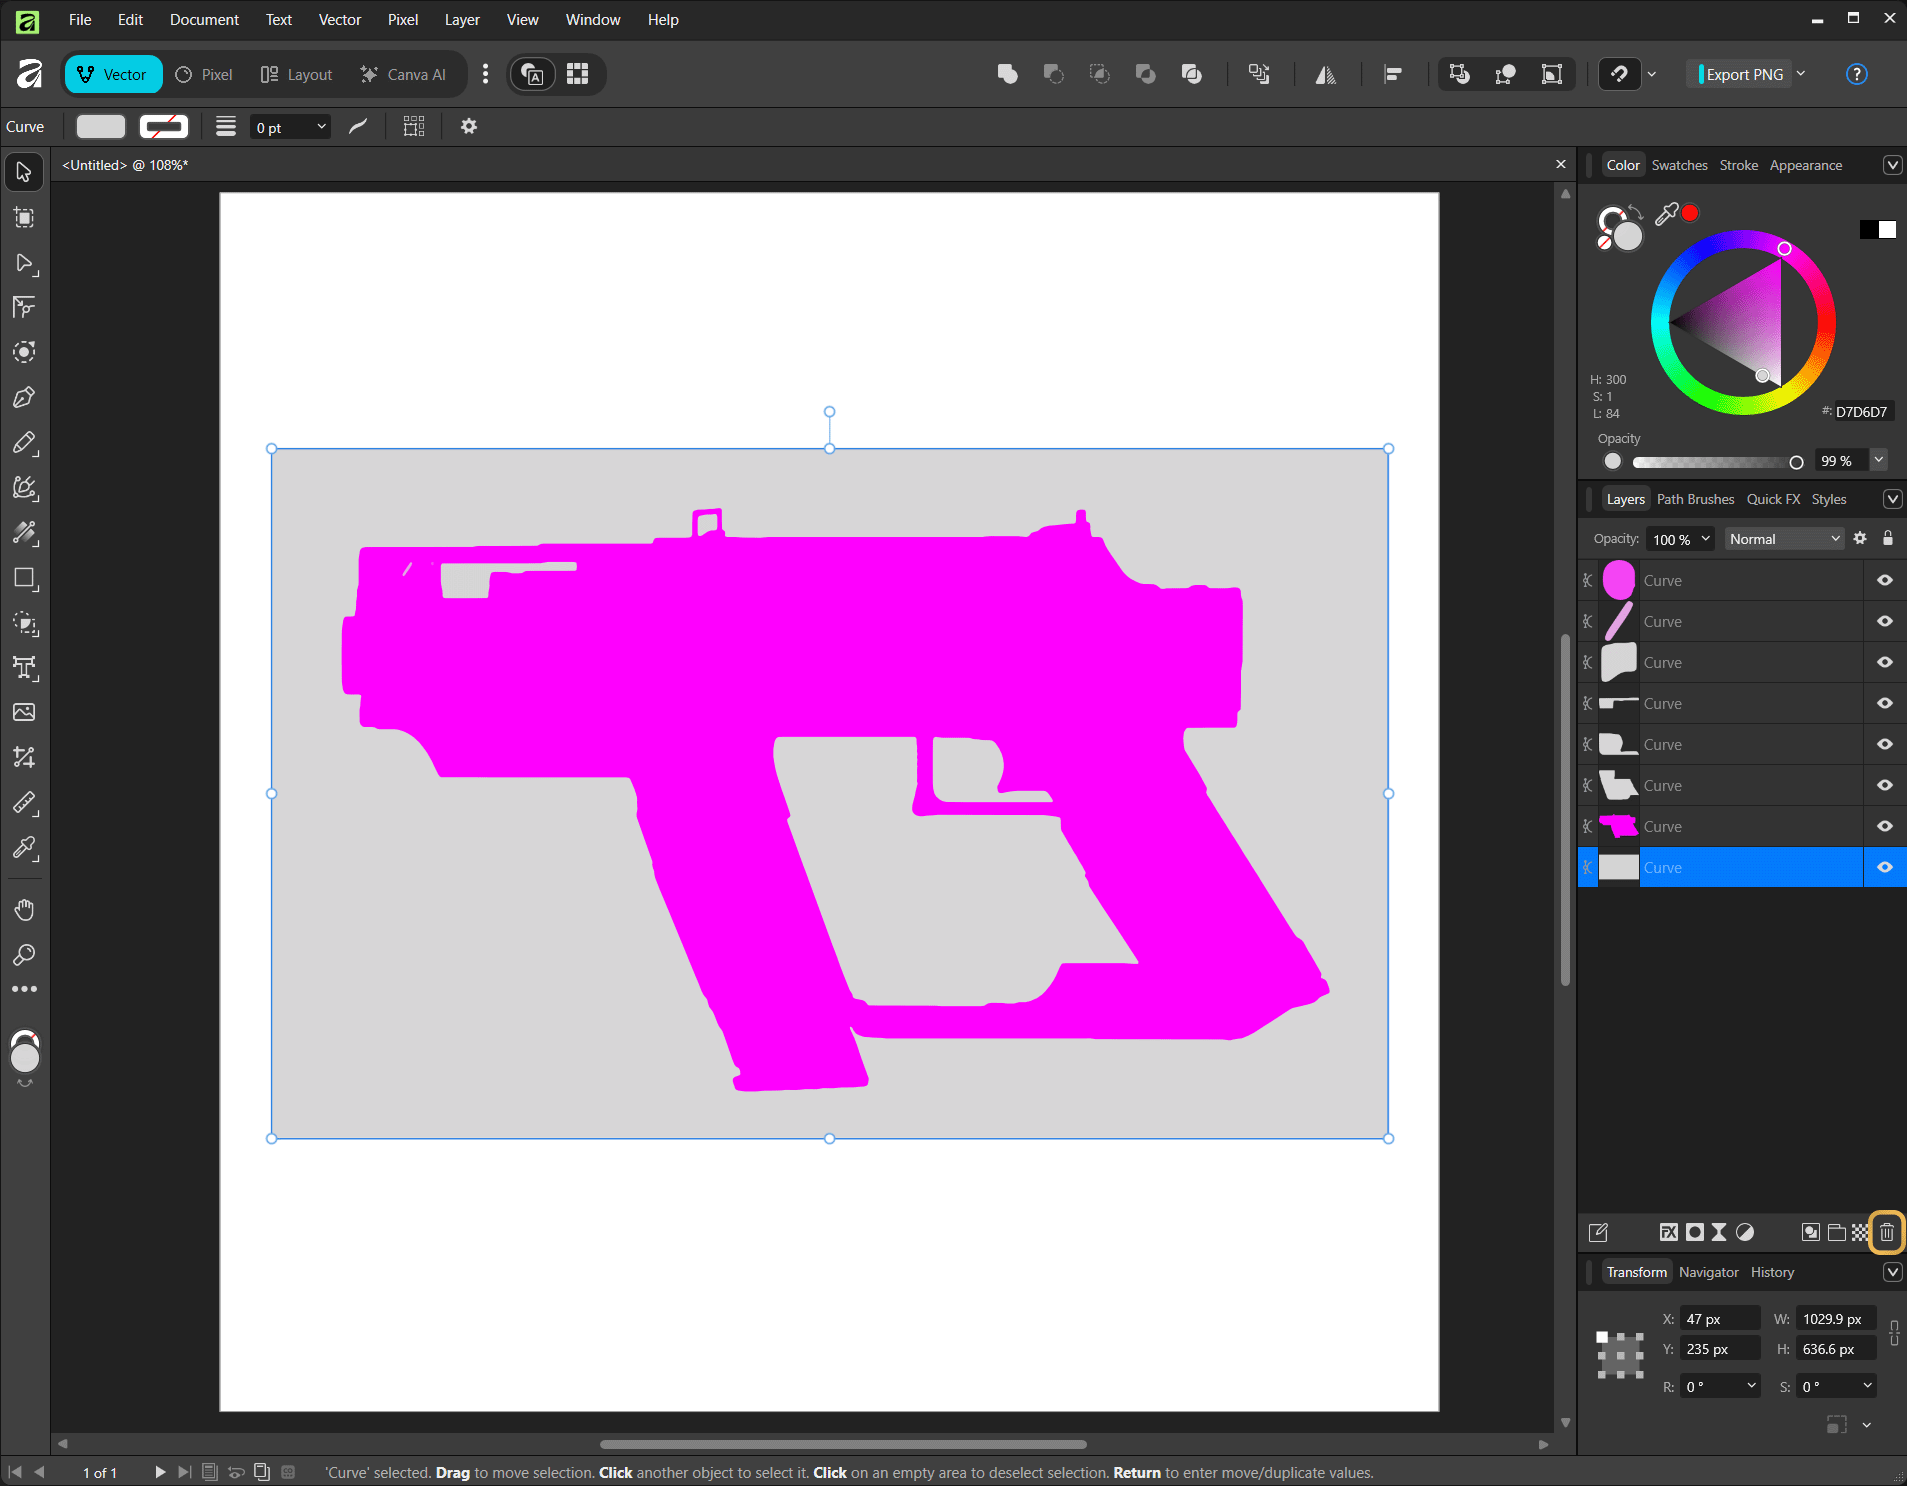Expand the Export PNG dropdown arrow
The height and width of the screenshot is (1486, 1907).
click(x=1801, y=74)
